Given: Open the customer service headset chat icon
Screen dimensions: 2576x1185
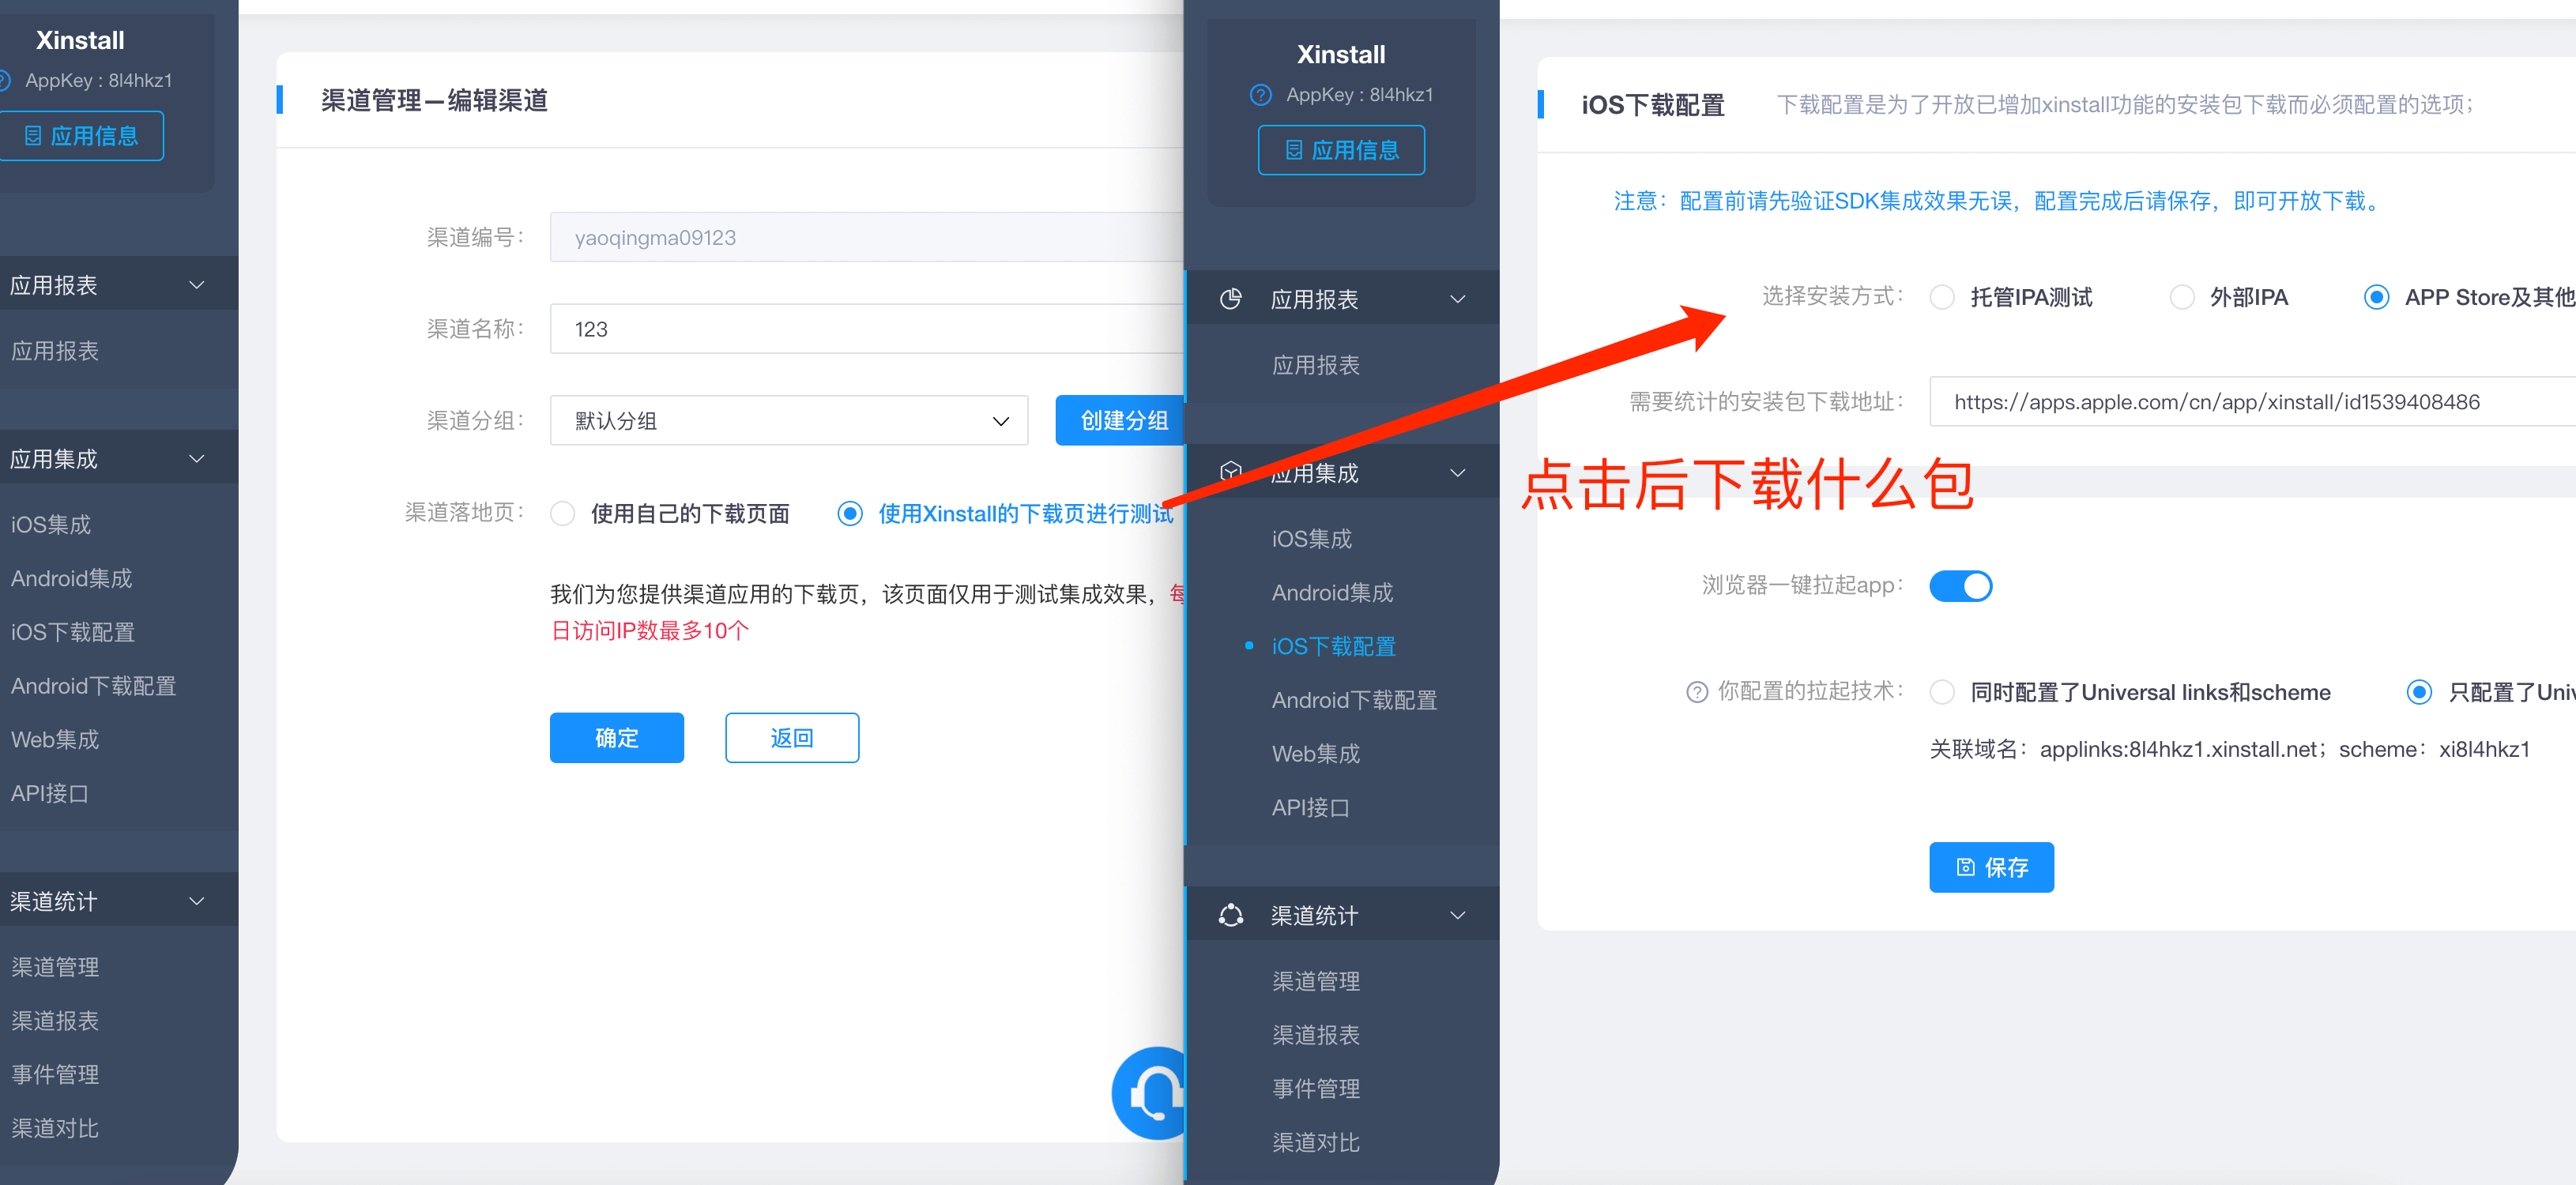Looking at the screenshot, I should pyautogui.click(x=1150, y=1093).
